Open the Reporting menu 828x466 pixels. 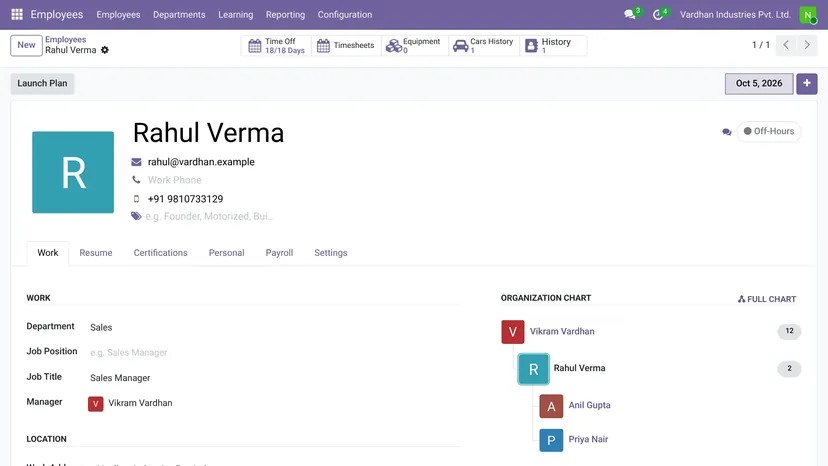tap(285, 15)
